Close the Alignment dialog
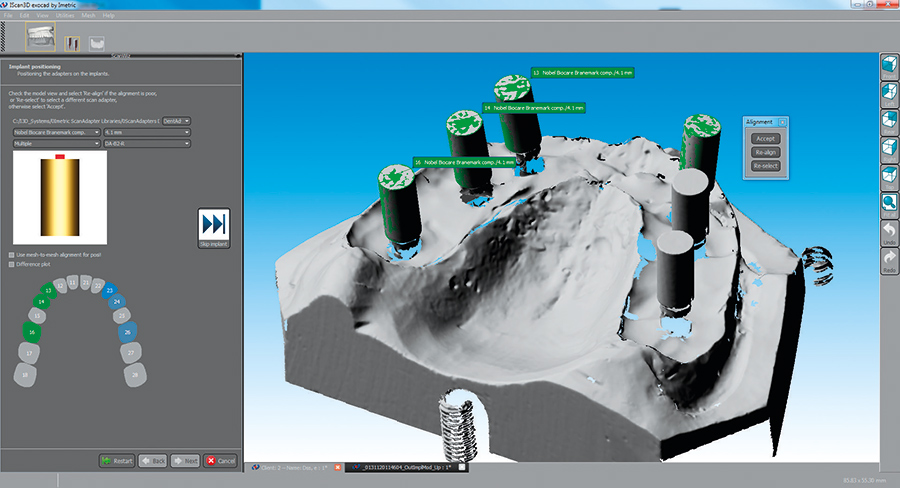This screenshot has height=488, width=900. point(782,122)
